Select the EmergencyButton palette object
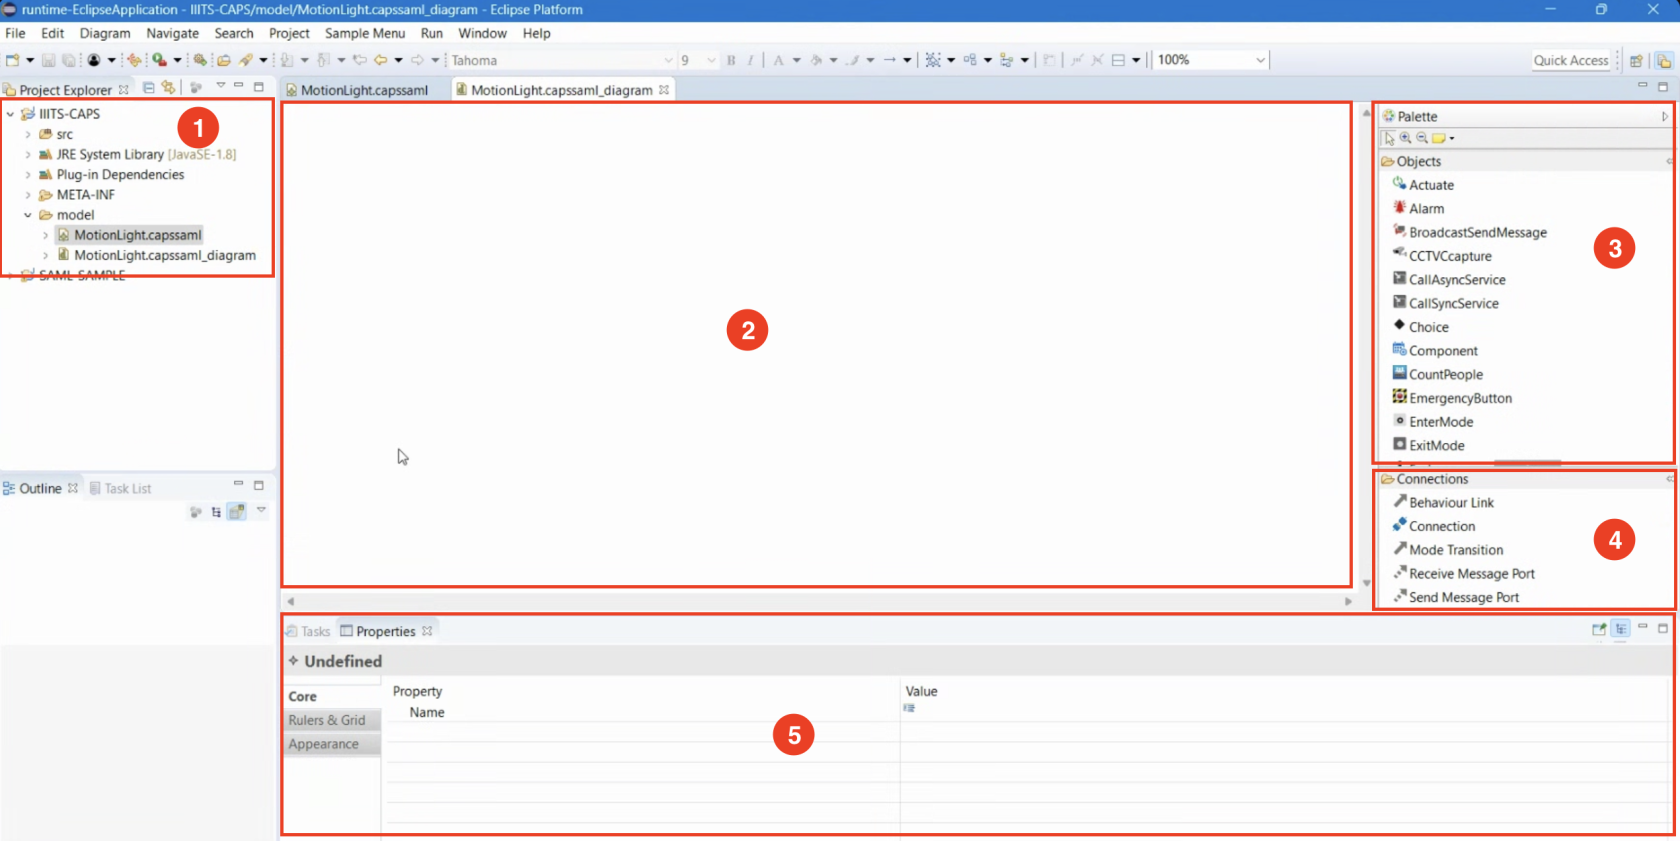This screenshot has width=1680, height=841. pos(1459,398)
